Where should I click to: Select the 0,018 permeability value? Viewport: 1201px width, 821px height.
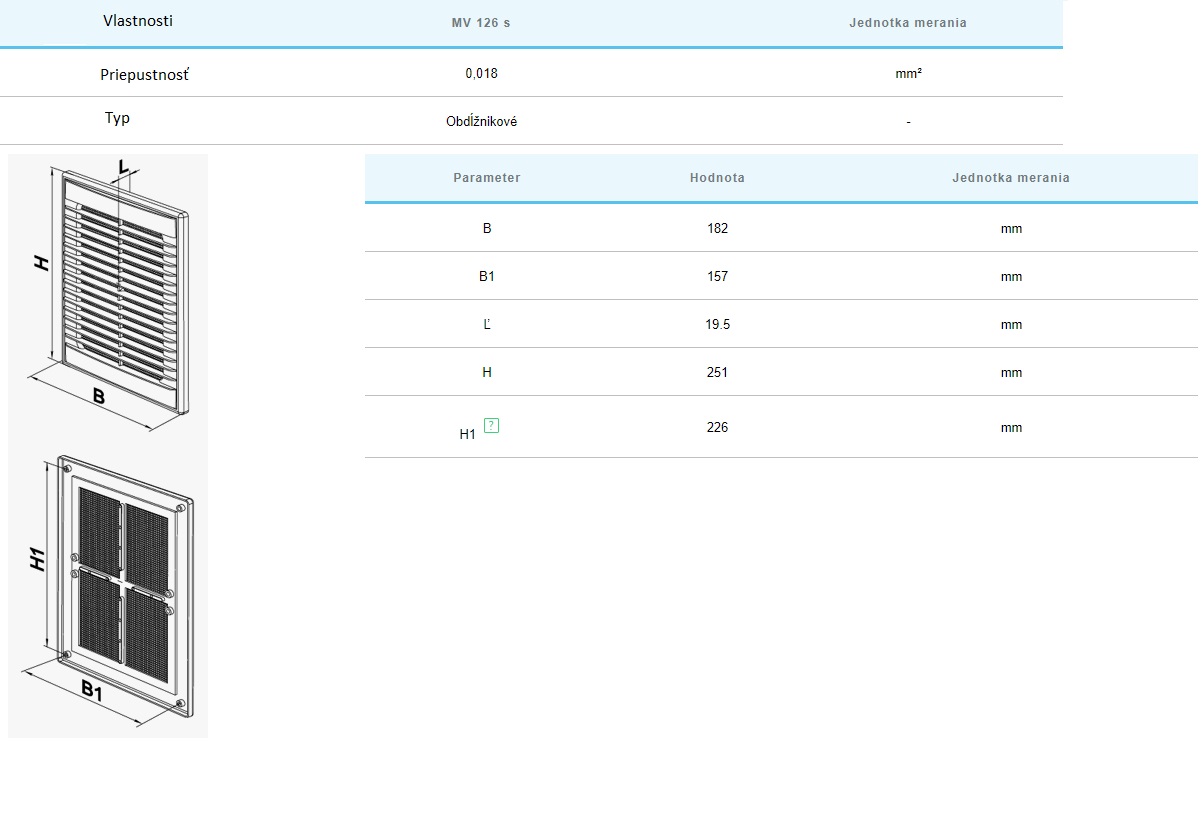point(481,73)
